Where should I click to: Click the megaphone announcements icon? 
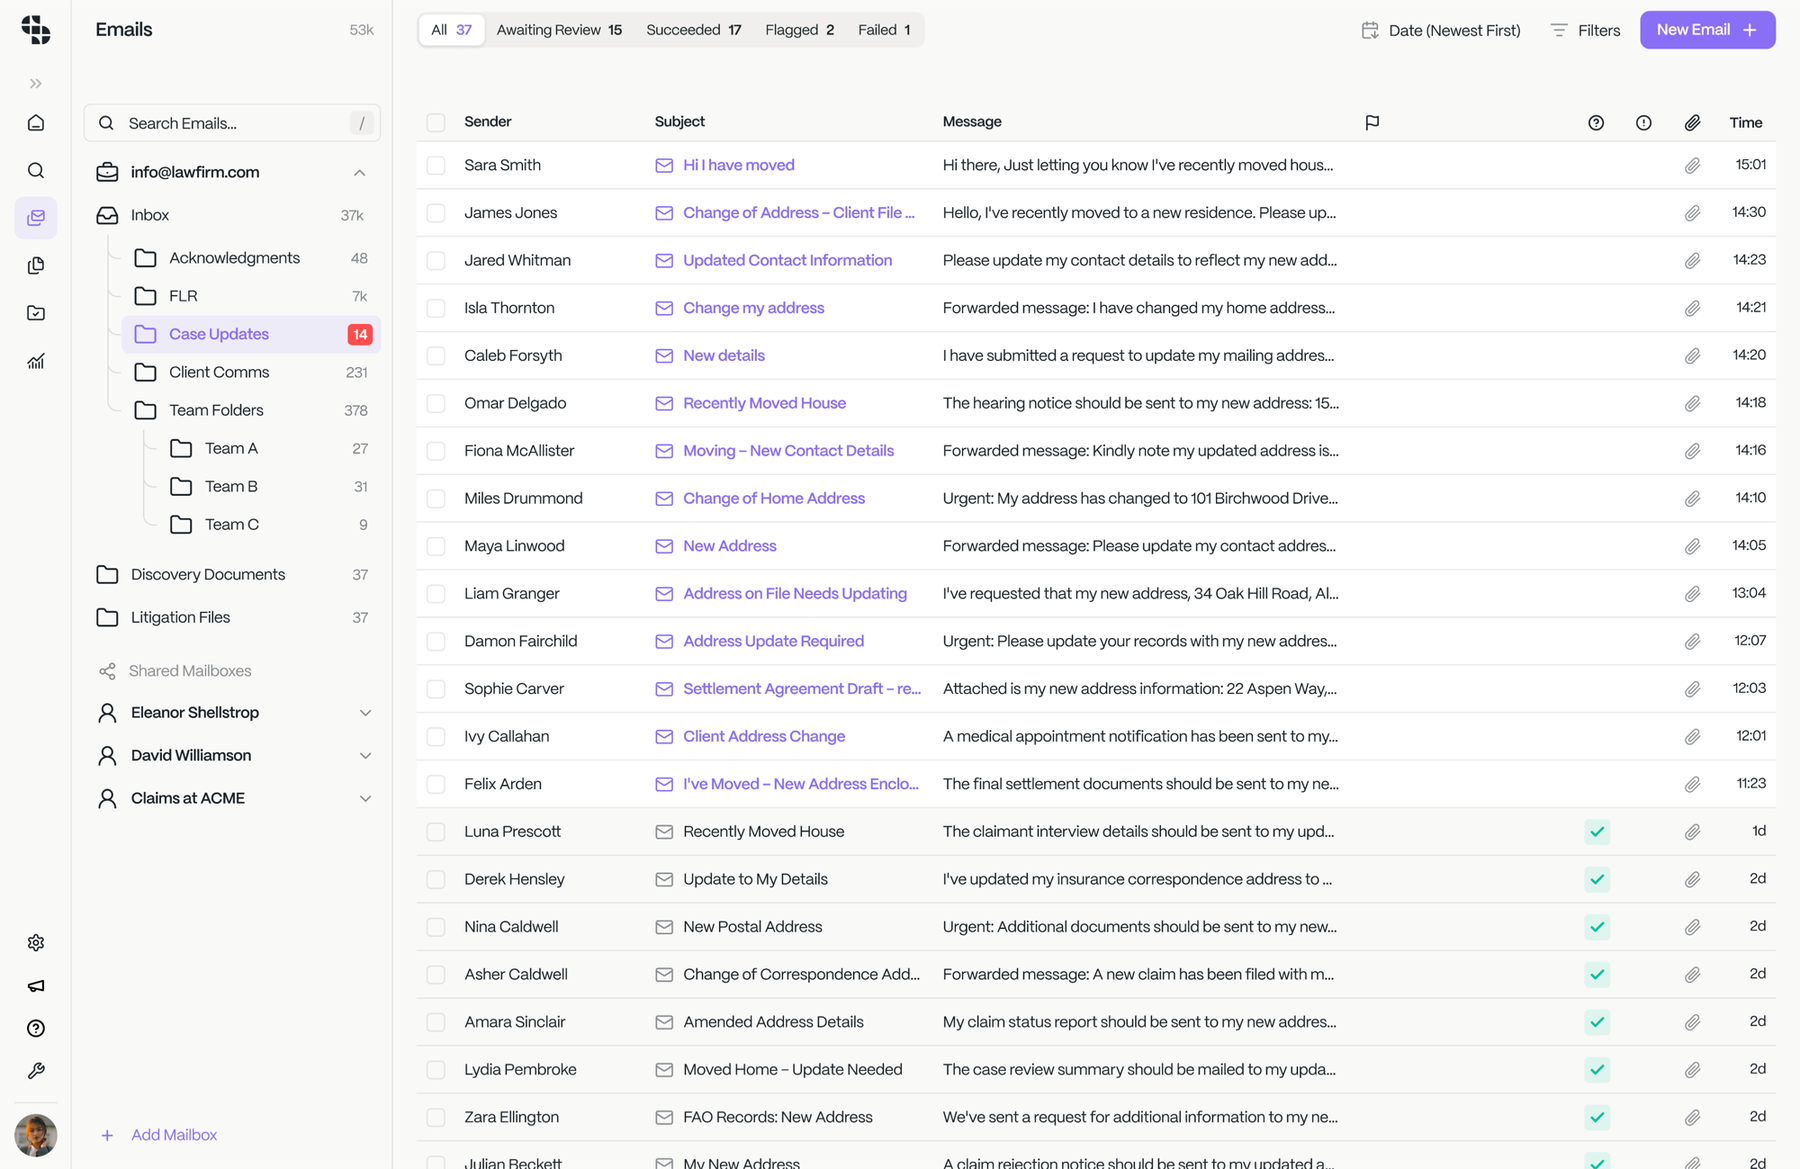[x=36, y=986]
